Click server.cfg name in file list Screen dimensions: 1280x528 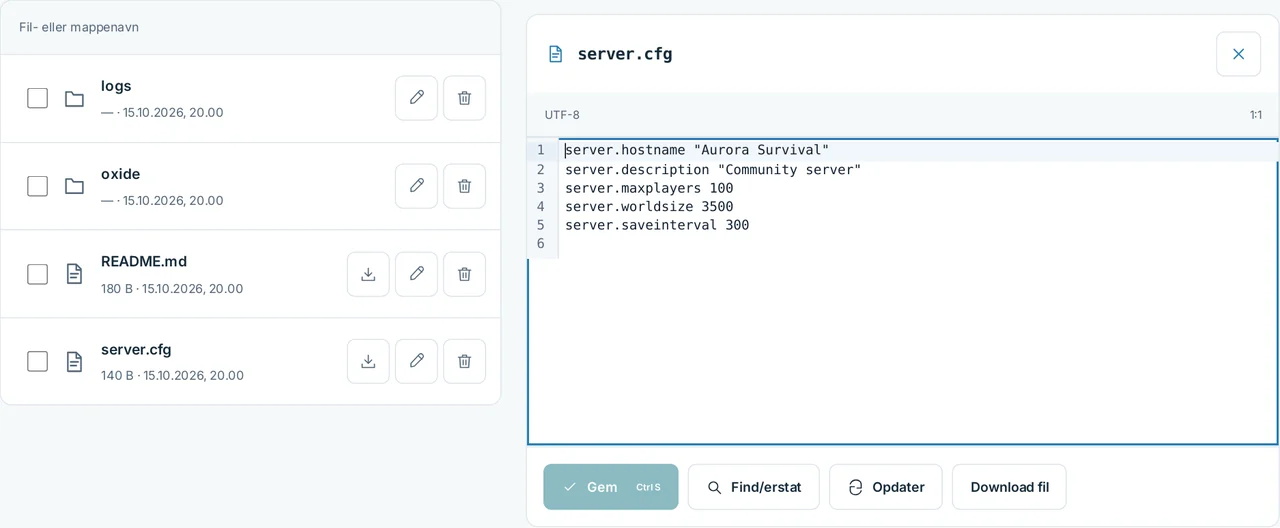click(136, 349)
